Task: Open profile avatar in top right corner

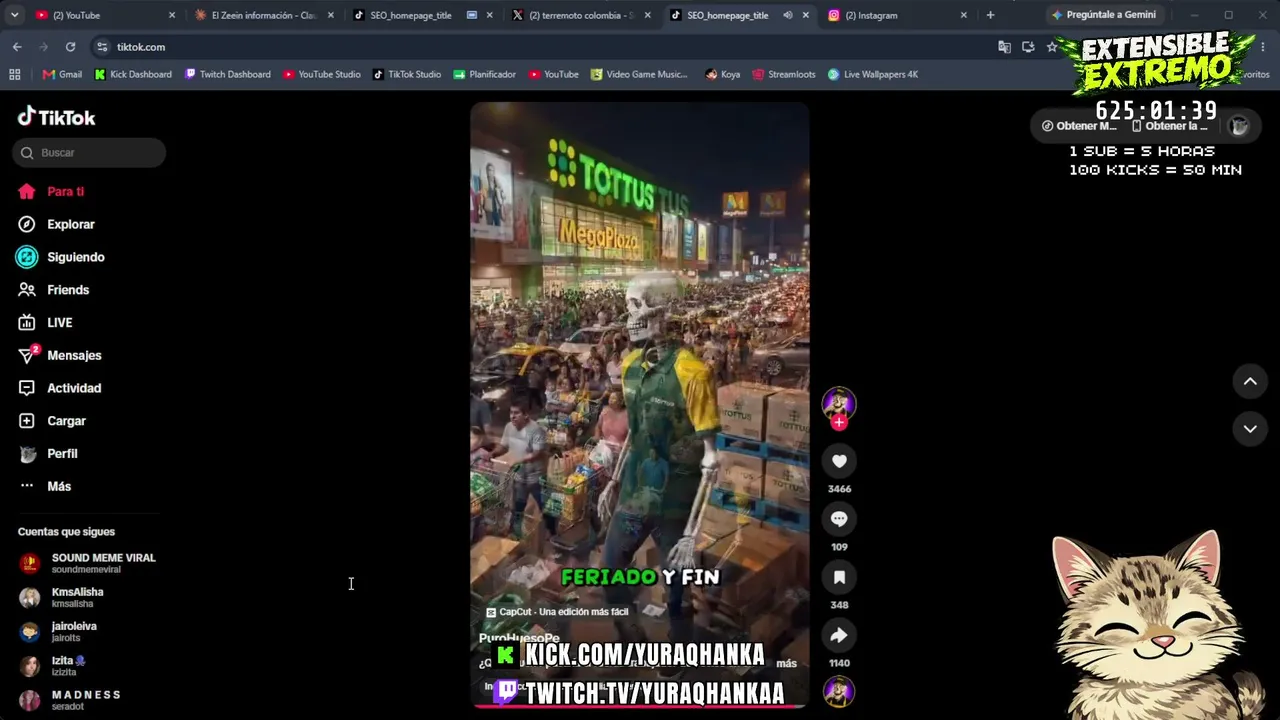Action: pos(1239,125)
